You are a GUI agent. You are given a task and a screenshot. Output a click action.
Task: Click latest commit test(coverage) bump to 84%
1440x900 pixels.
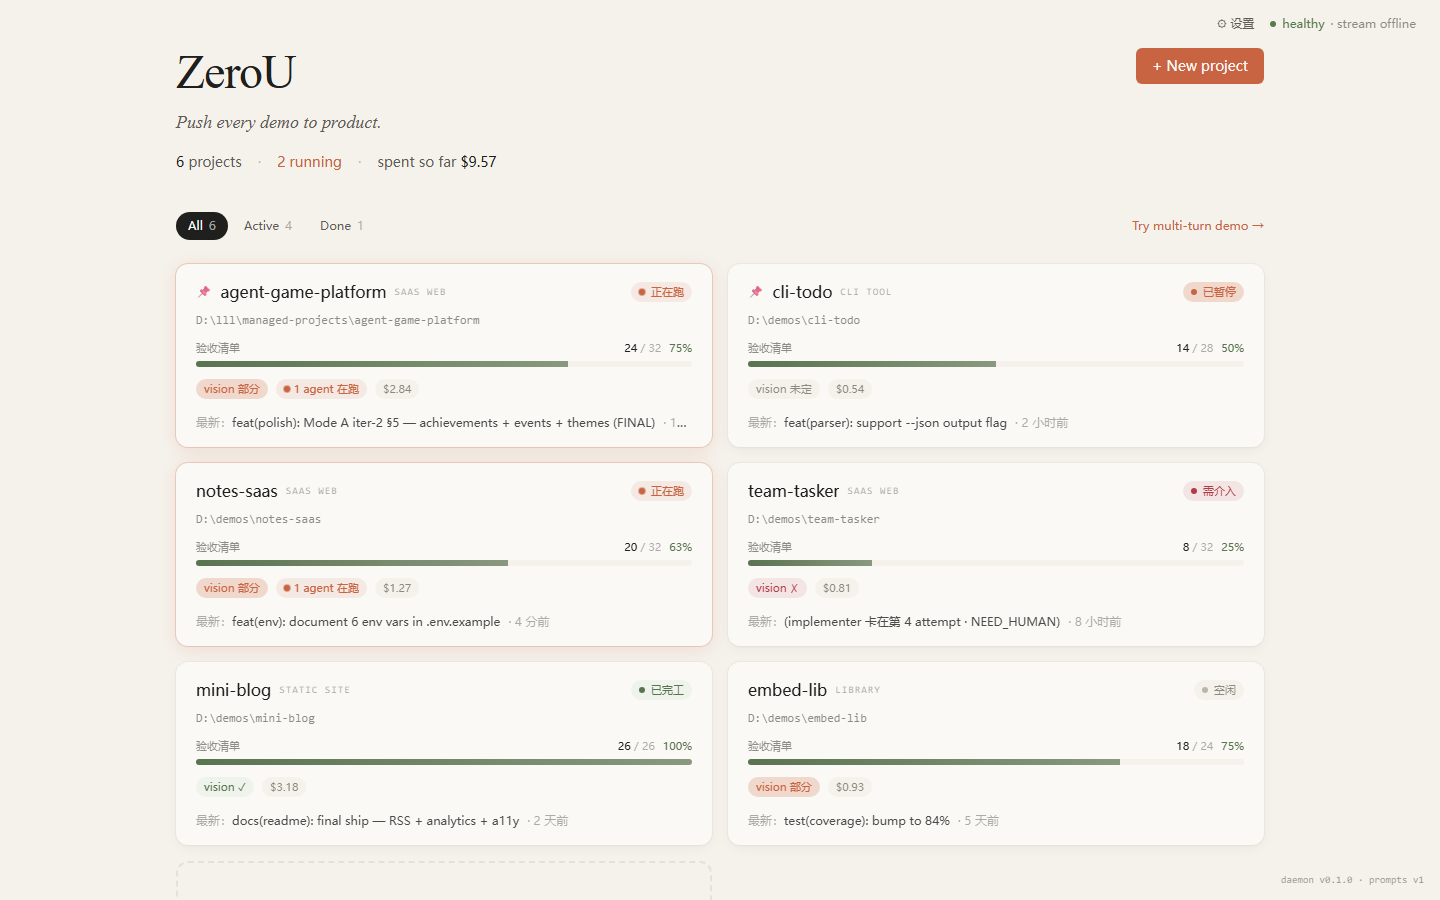867,821
